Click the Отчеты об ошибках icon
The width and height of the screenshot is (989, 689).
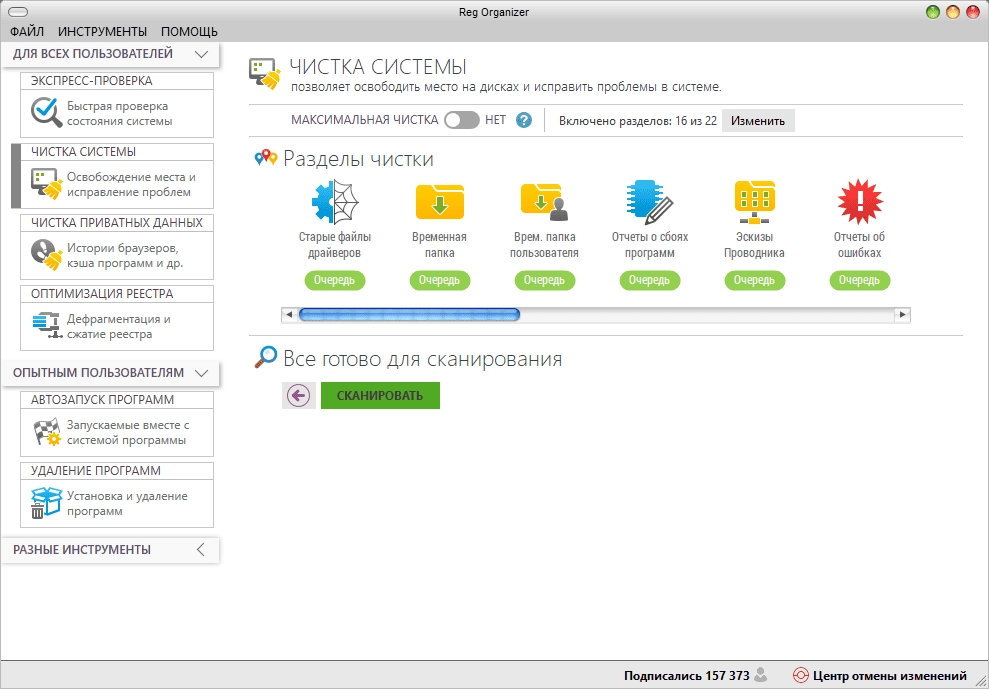pyautogui.click(x=860, y=201)
